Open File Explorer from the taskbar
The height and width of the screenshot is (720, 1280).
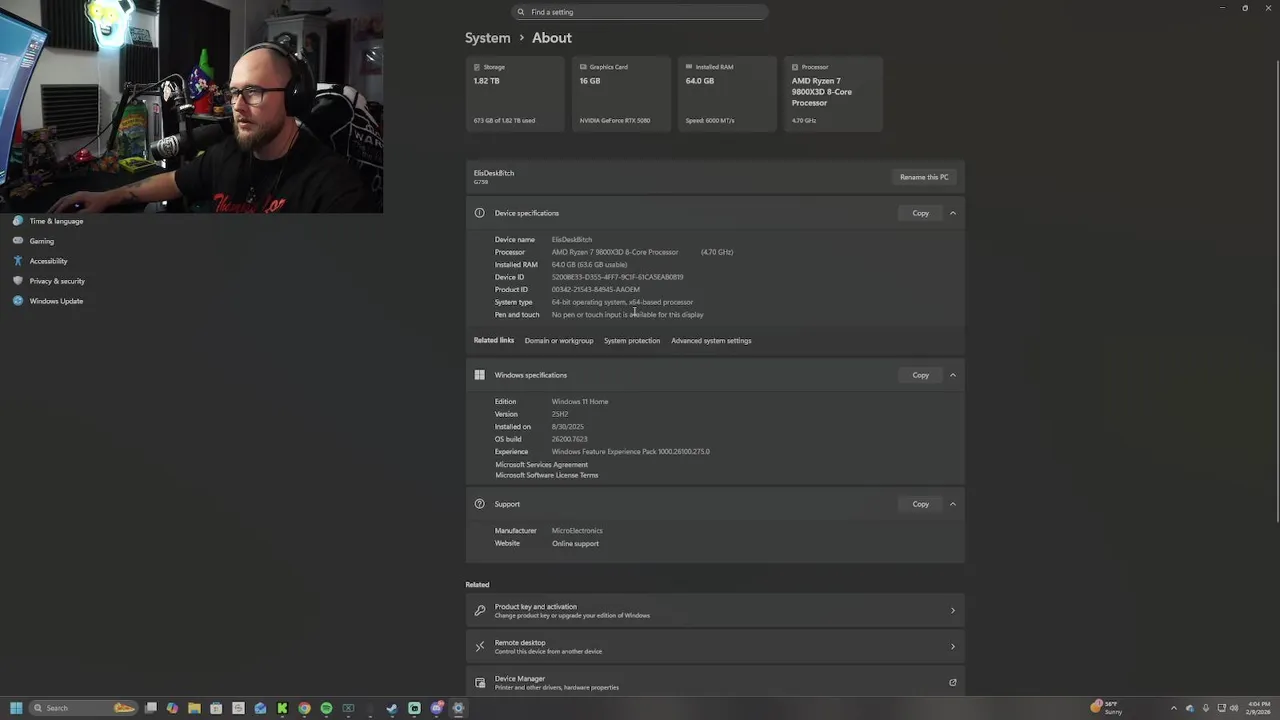coord(194,708)
